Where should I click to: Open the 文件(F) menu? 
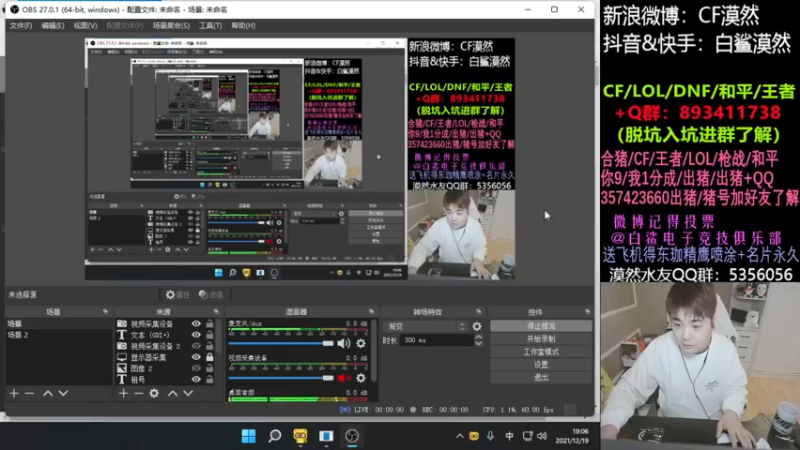(20, 26)
